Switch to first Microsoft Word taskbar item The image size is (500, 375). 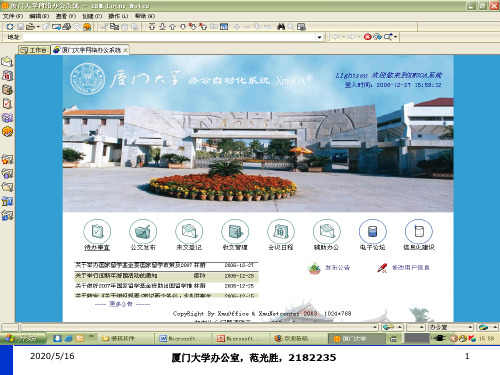(183, 339)
